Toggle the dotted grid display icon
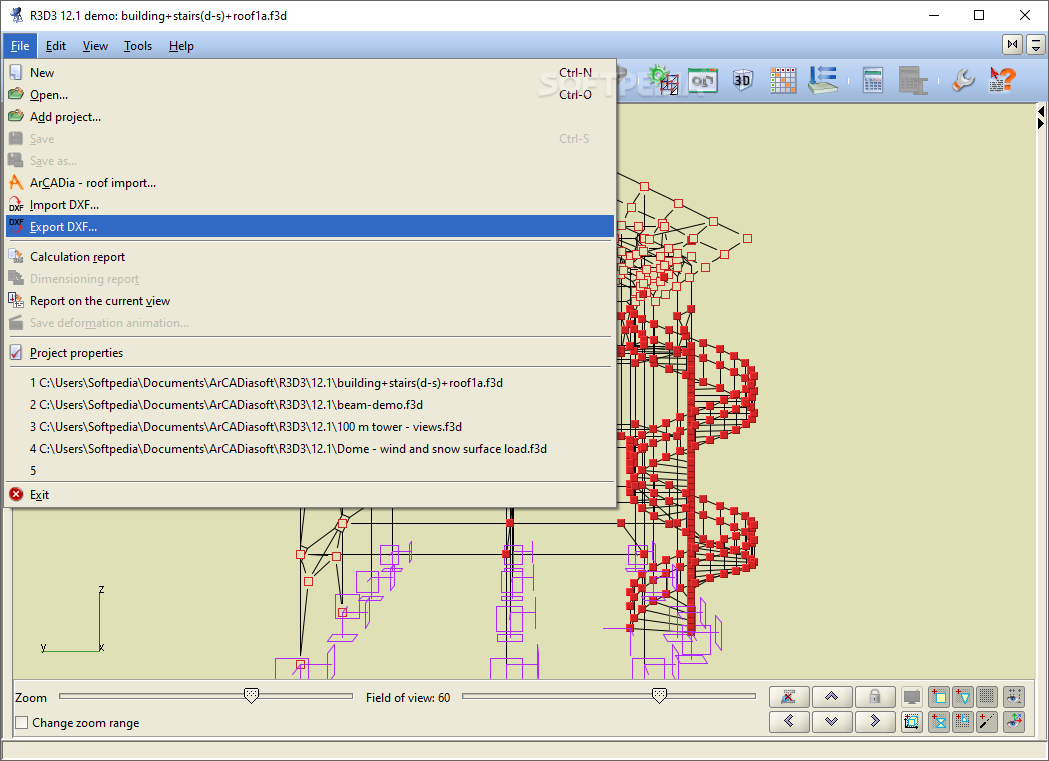The height and width of the screenshot is (761, 1049). click(x=987, y=697)
